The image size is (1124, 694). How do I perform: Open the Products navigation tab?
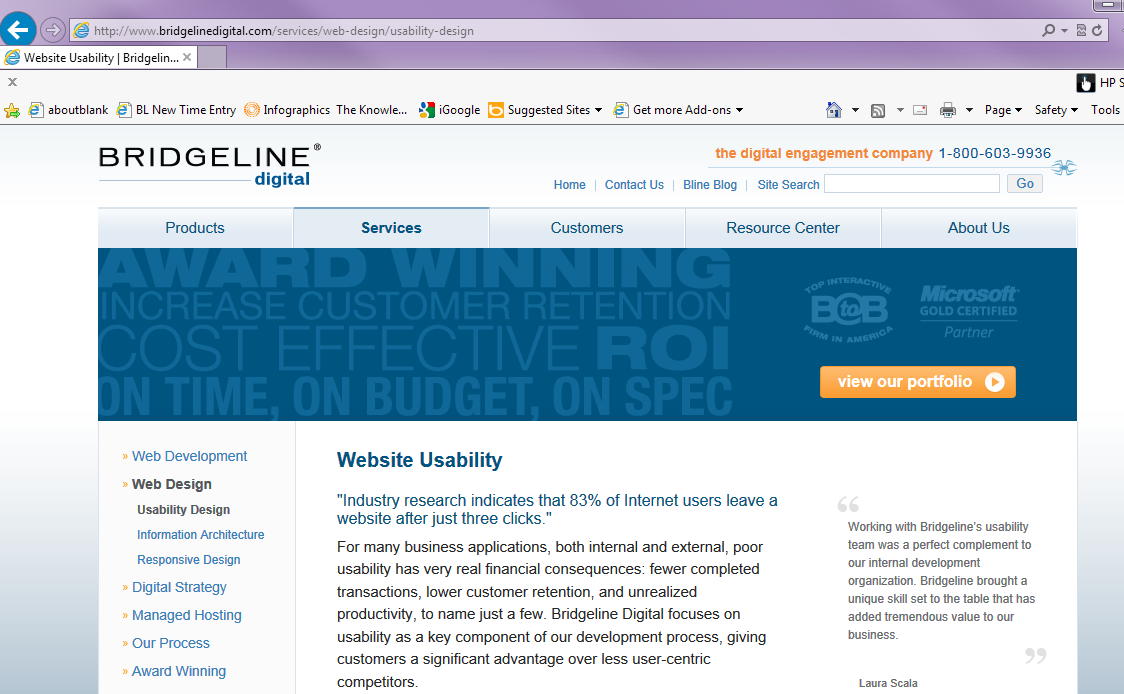click(x=195, y=228)
